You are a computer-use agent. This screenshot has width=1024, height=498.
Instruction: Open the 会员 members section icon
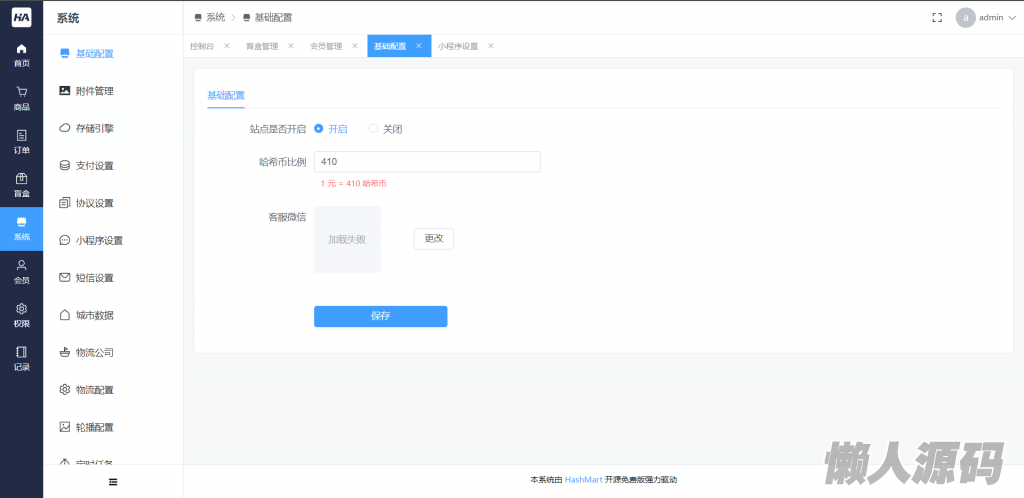pyautogui.click(x=21, y=266)
